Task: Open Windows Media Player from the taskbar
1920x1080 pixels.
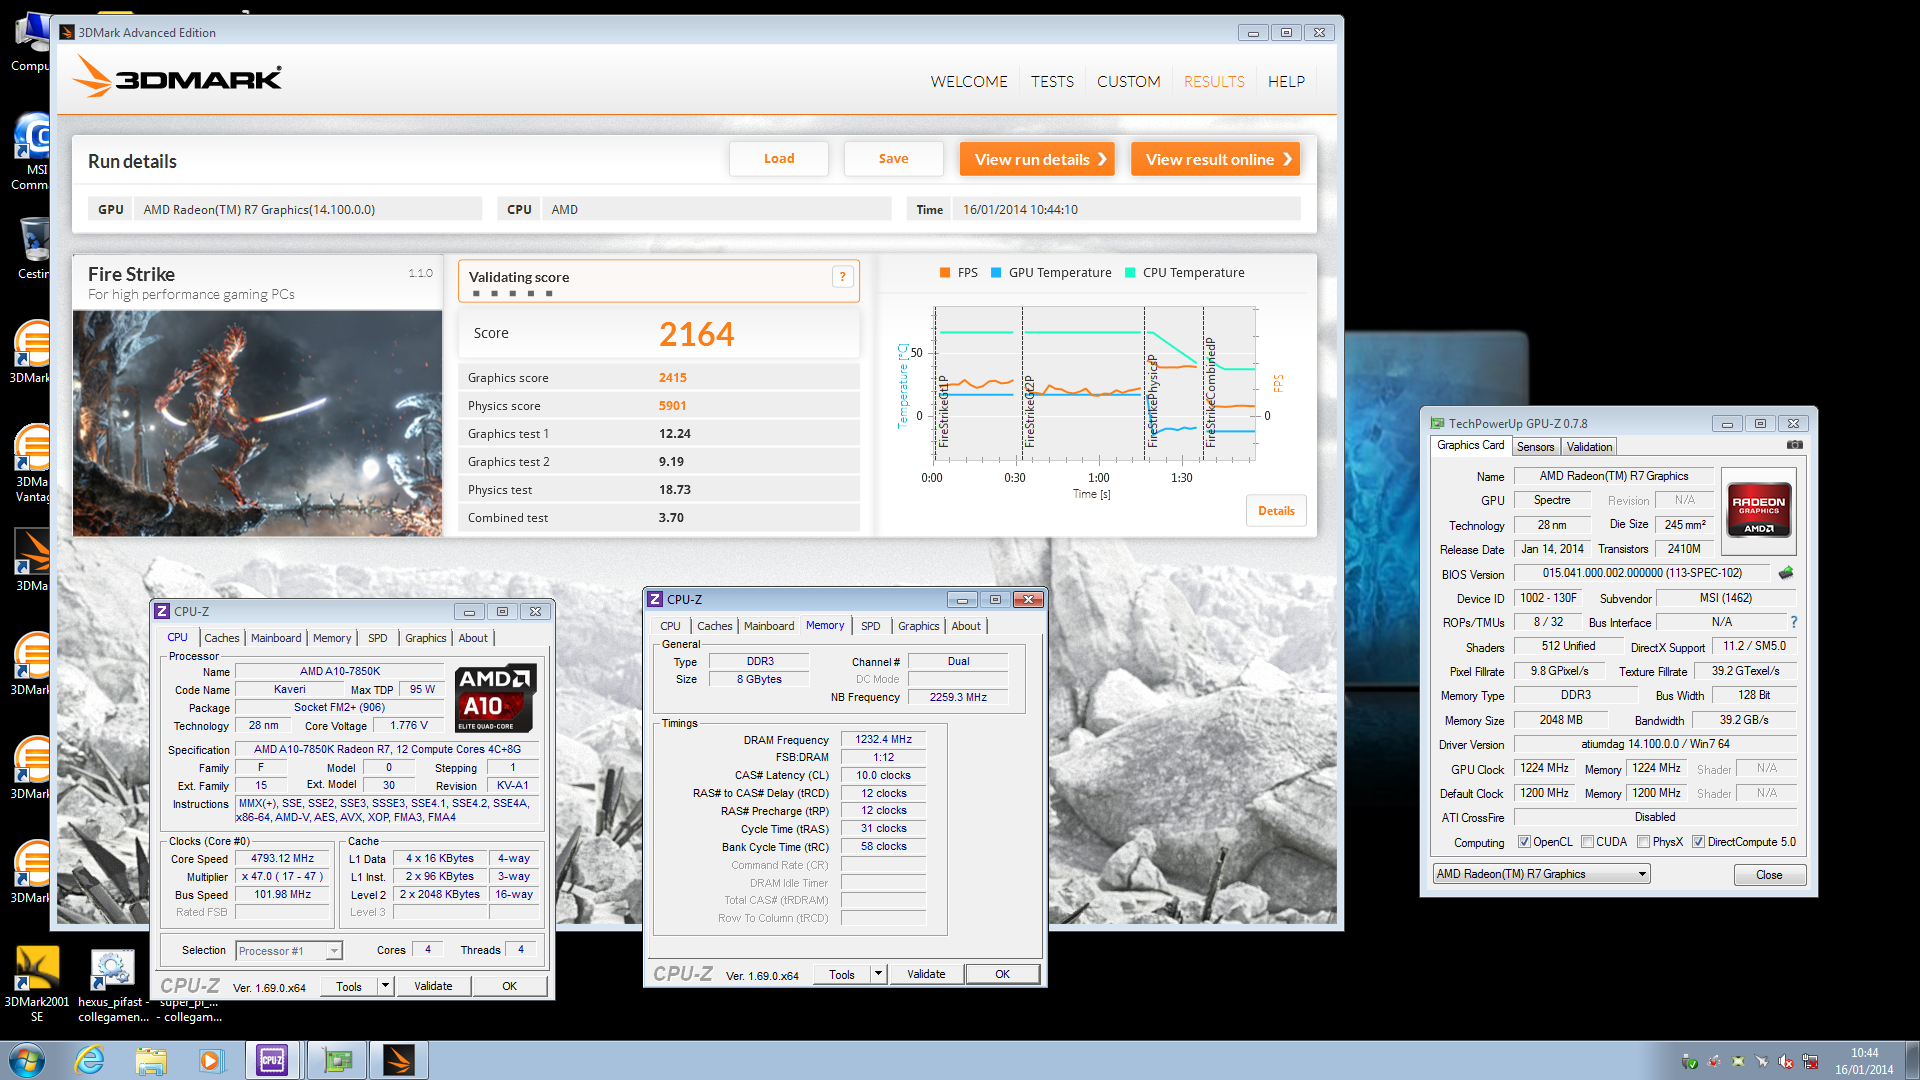Action: click(x=211, y=1060)
